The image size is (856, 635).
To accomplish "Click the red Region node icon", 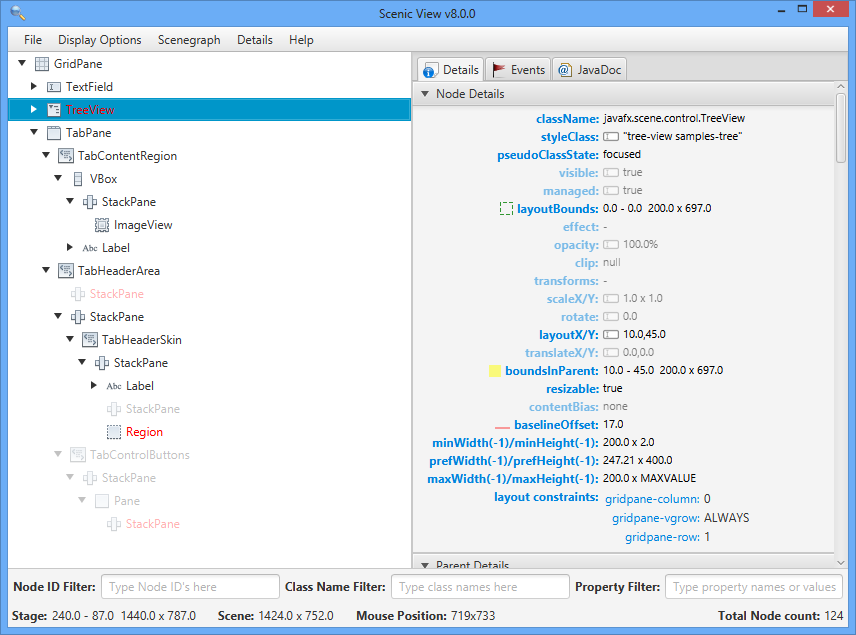I will pos(114,432).
